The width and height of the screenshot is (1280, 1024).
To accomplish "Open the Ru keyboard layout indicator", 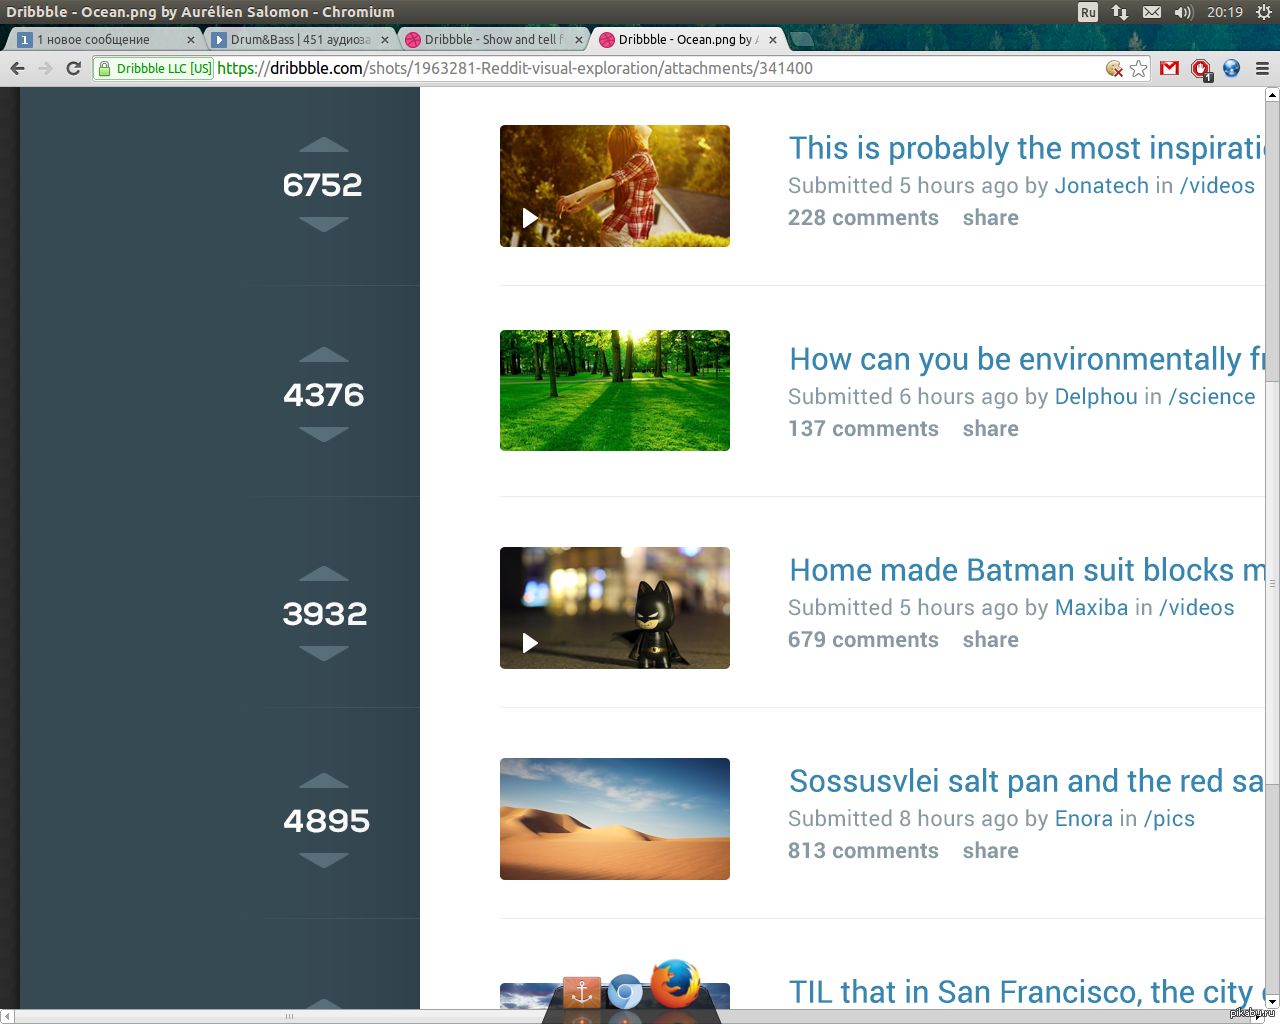I will (x=1088, y=12).
